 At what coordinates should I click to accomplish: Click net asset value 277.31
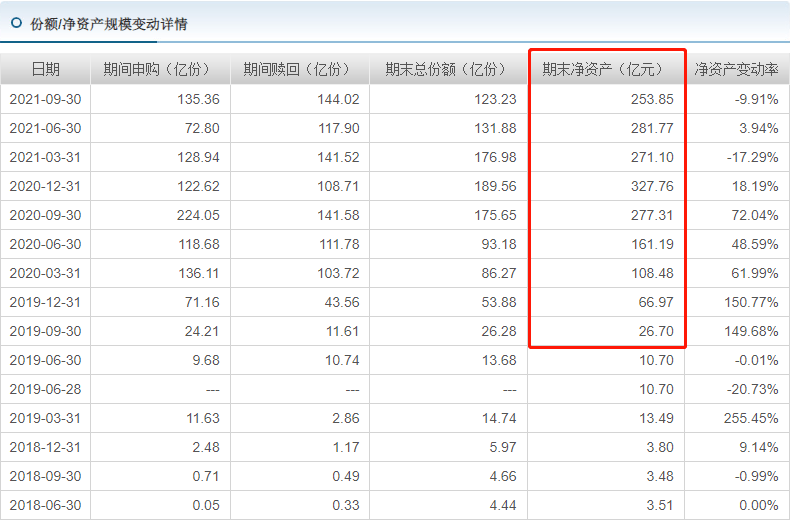coord(652,215)
